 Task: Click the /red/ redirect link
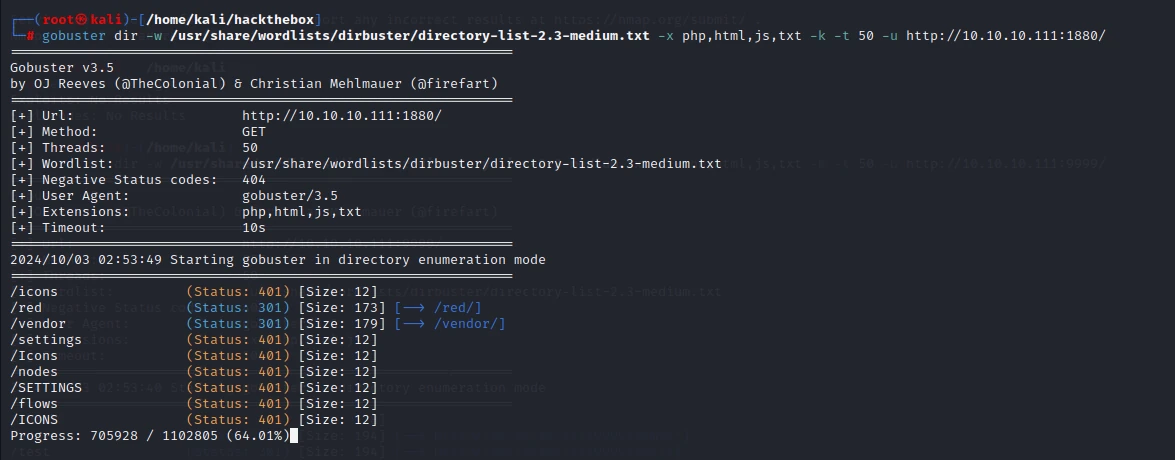click(438, 308)
